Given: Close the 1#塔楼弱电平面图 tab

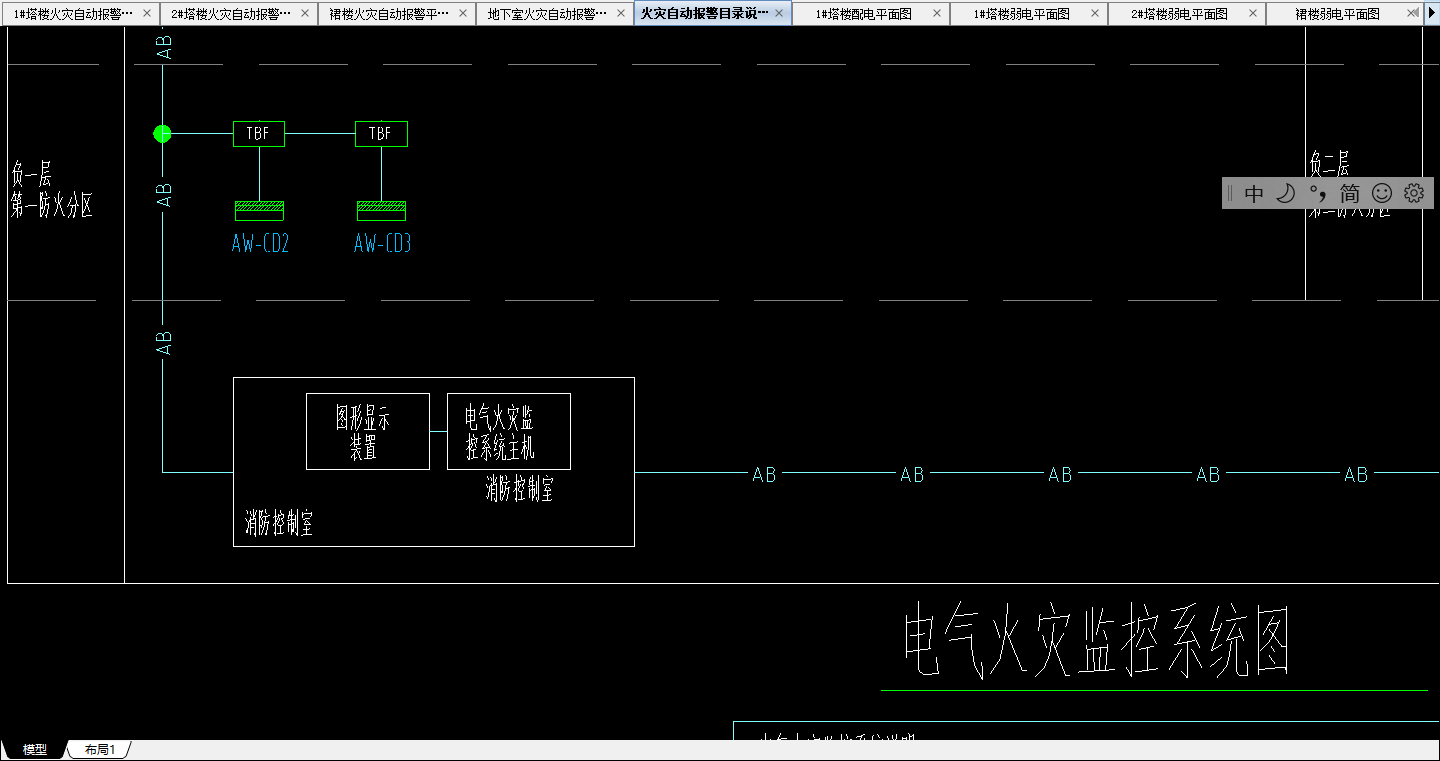Looking at the screenshot, I should pos(1095,14).
